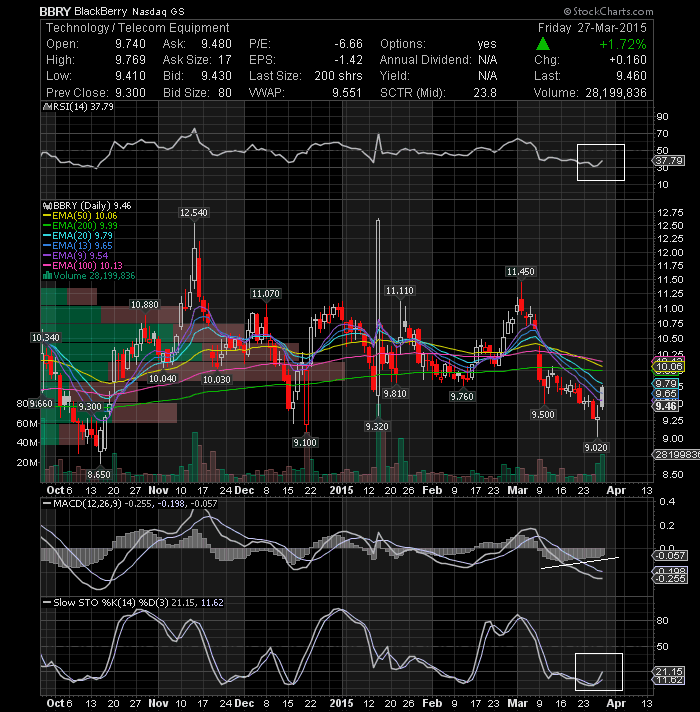Click the MACD(12,26,9) panel label
Image resolution: width=700 pixels, height=712 pixels.
pos(87,504)
